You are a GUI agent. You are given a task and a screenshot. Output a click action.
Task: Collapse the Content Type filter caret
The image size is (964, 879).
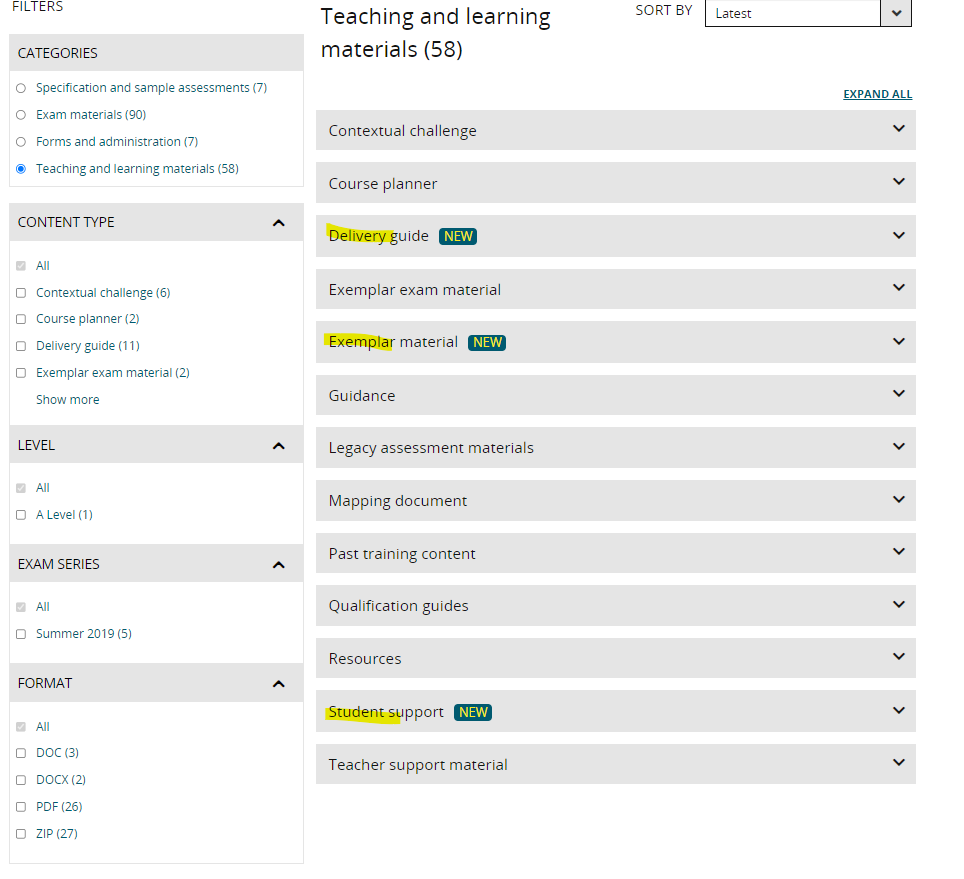(279, 223)
